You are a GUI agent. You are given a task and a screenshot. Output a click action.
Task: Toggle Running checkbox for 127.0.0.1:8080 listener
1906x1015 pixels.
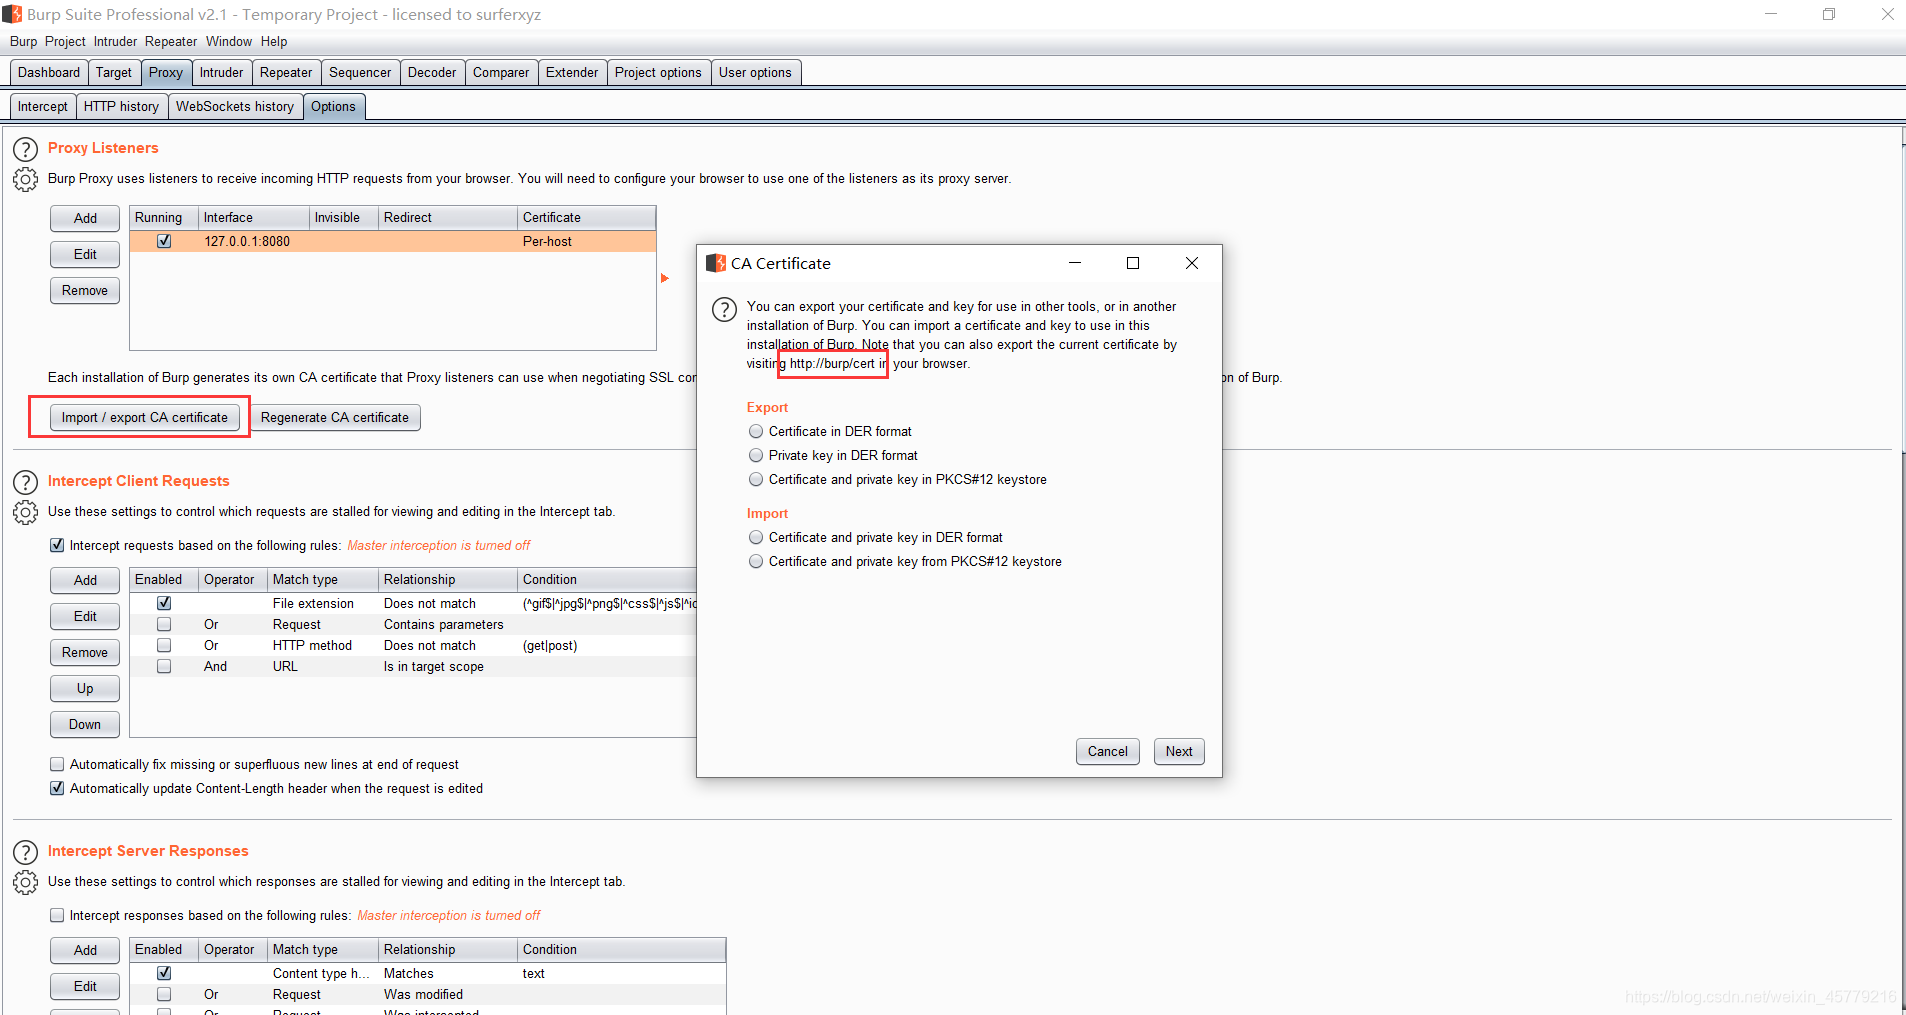(x=164, y=241)
